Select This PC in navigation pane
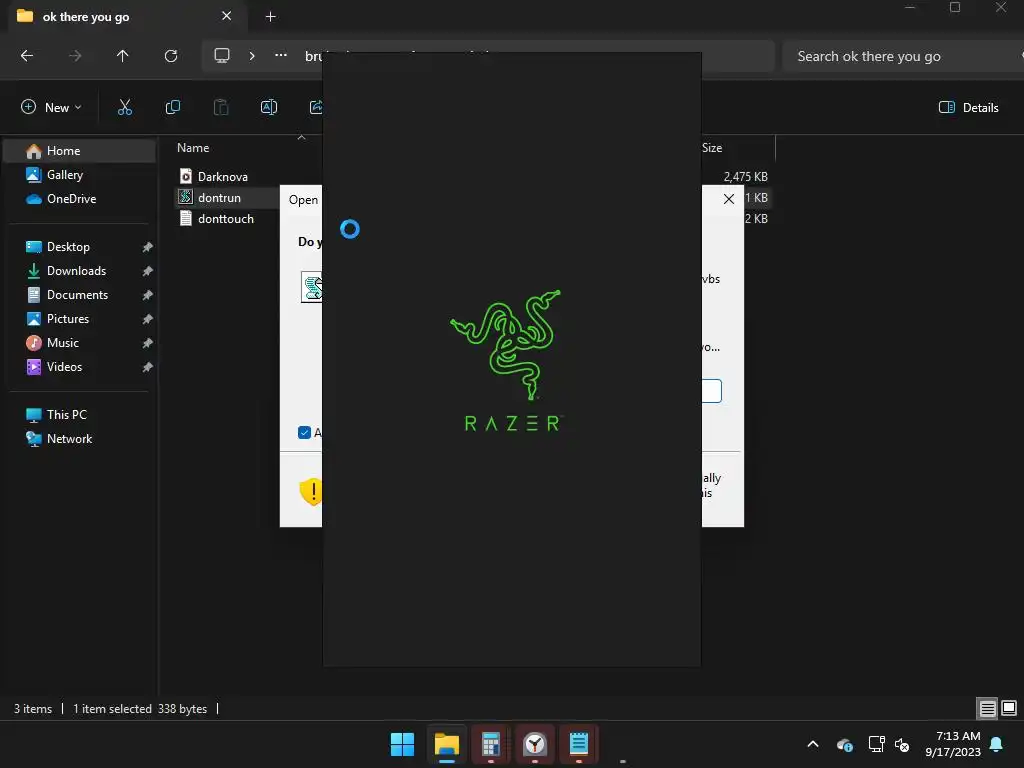The width and height of the screenshot is (1024, 768). 80,415
